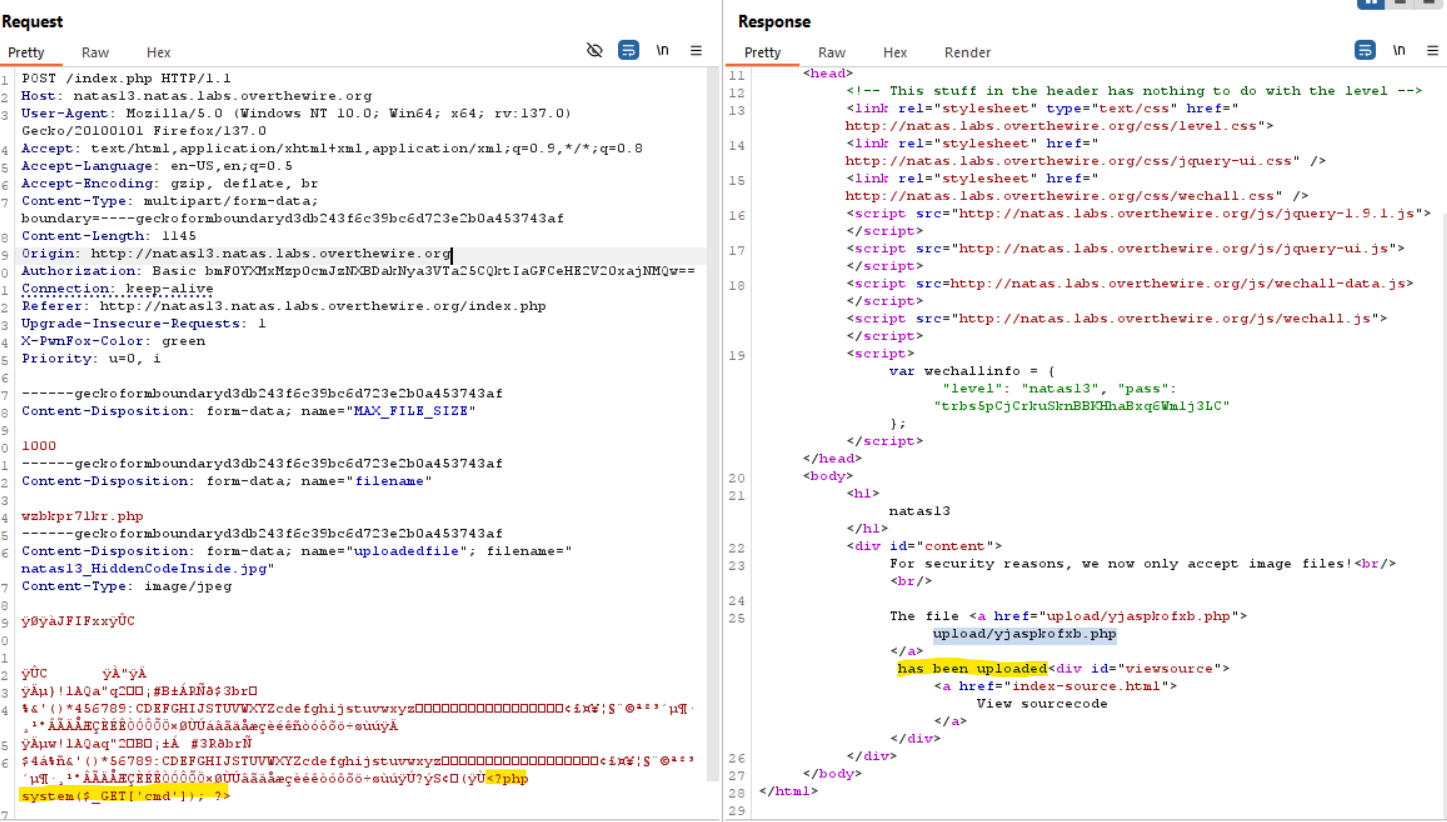Click the filename value wzbkpr7lkr.php
The height and width of the screenshot is (822, 1447).
tap(82, 516)
